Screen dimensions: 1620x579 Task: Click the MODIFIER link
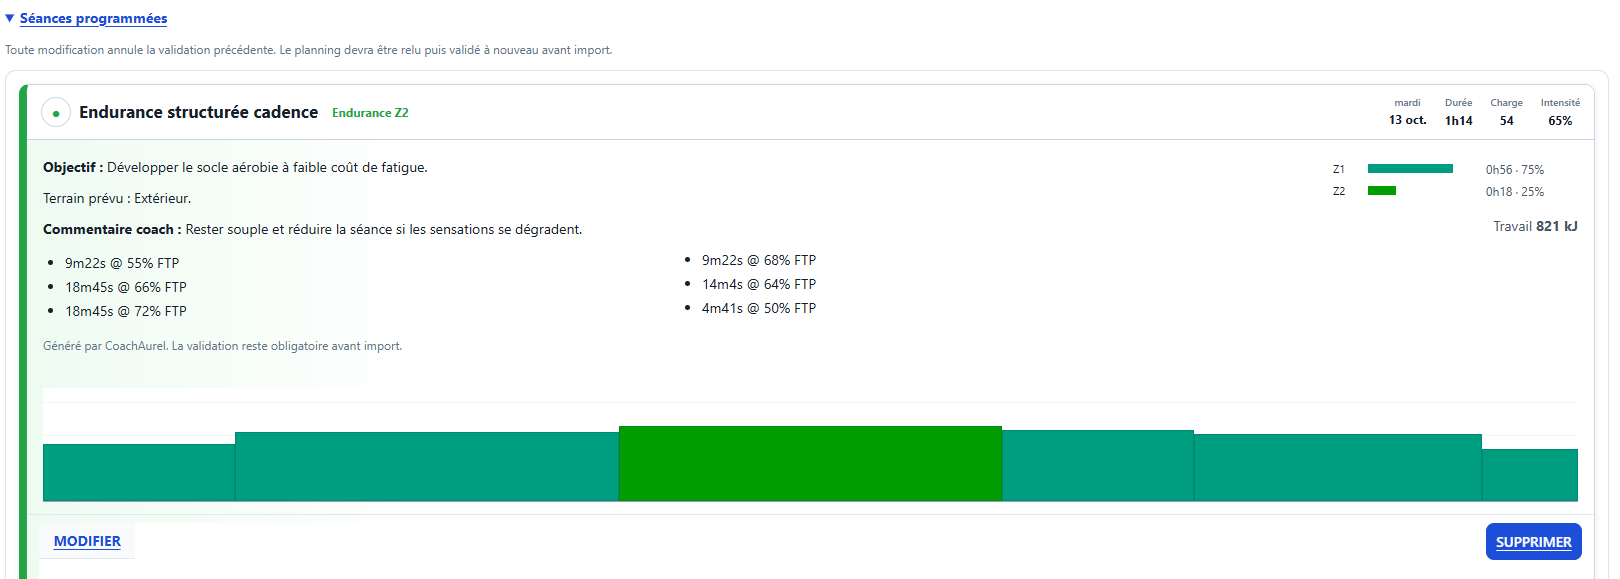point(87,541)
